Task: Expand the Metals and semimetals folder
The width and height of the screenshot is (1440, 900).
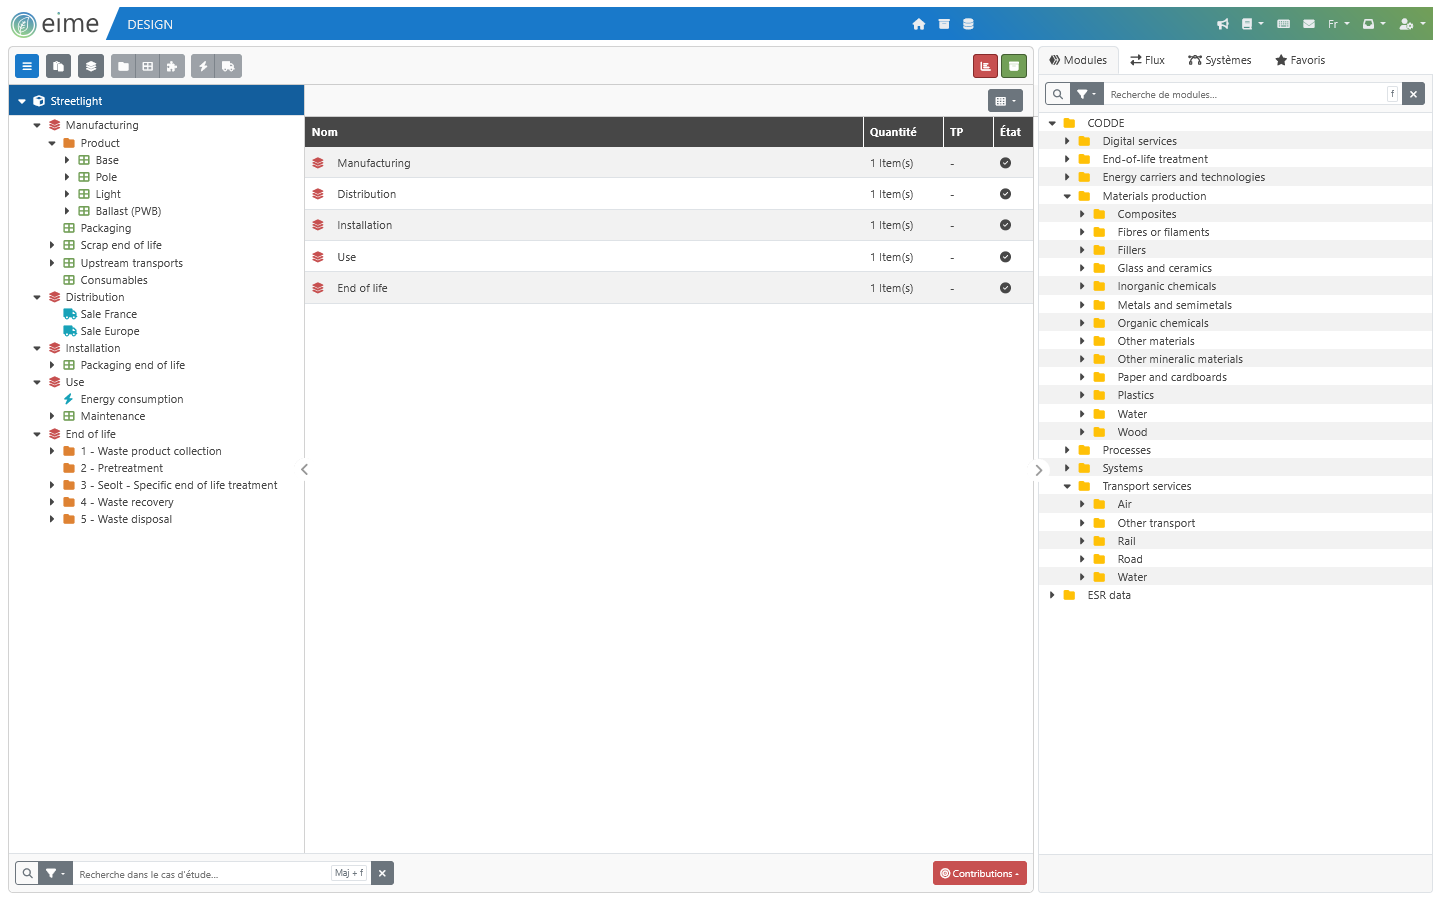Action: pos(1082,305)
